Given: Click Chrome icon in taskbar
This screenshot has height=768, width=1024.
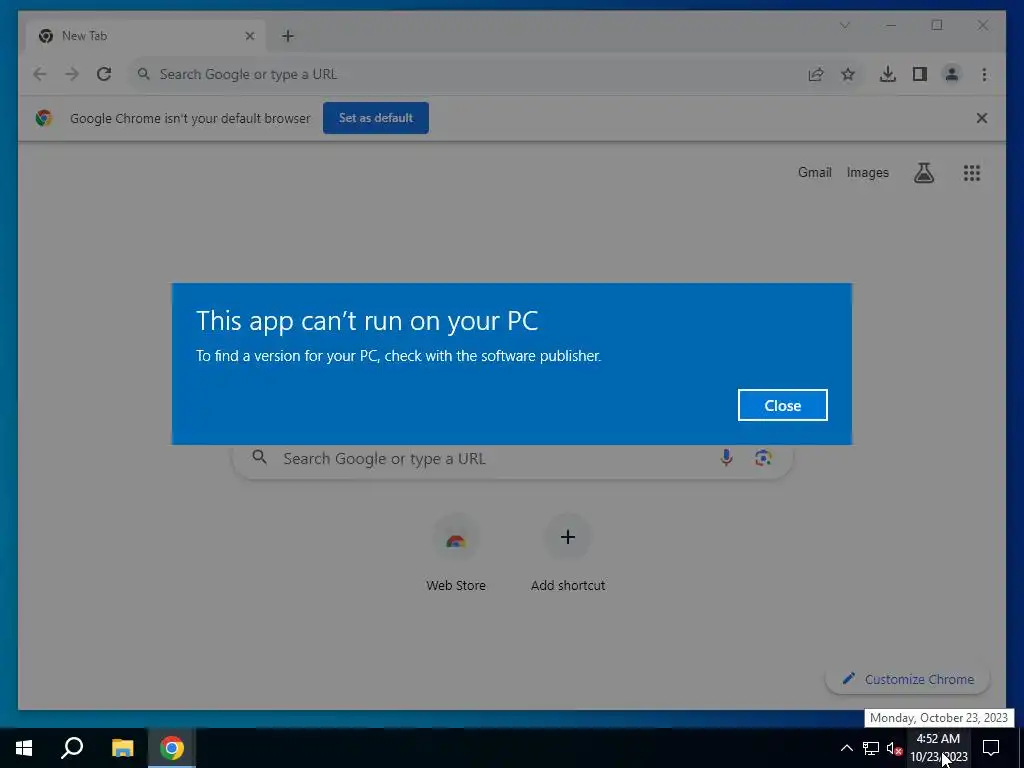Looking at the screenshot, I should (172, 748).
